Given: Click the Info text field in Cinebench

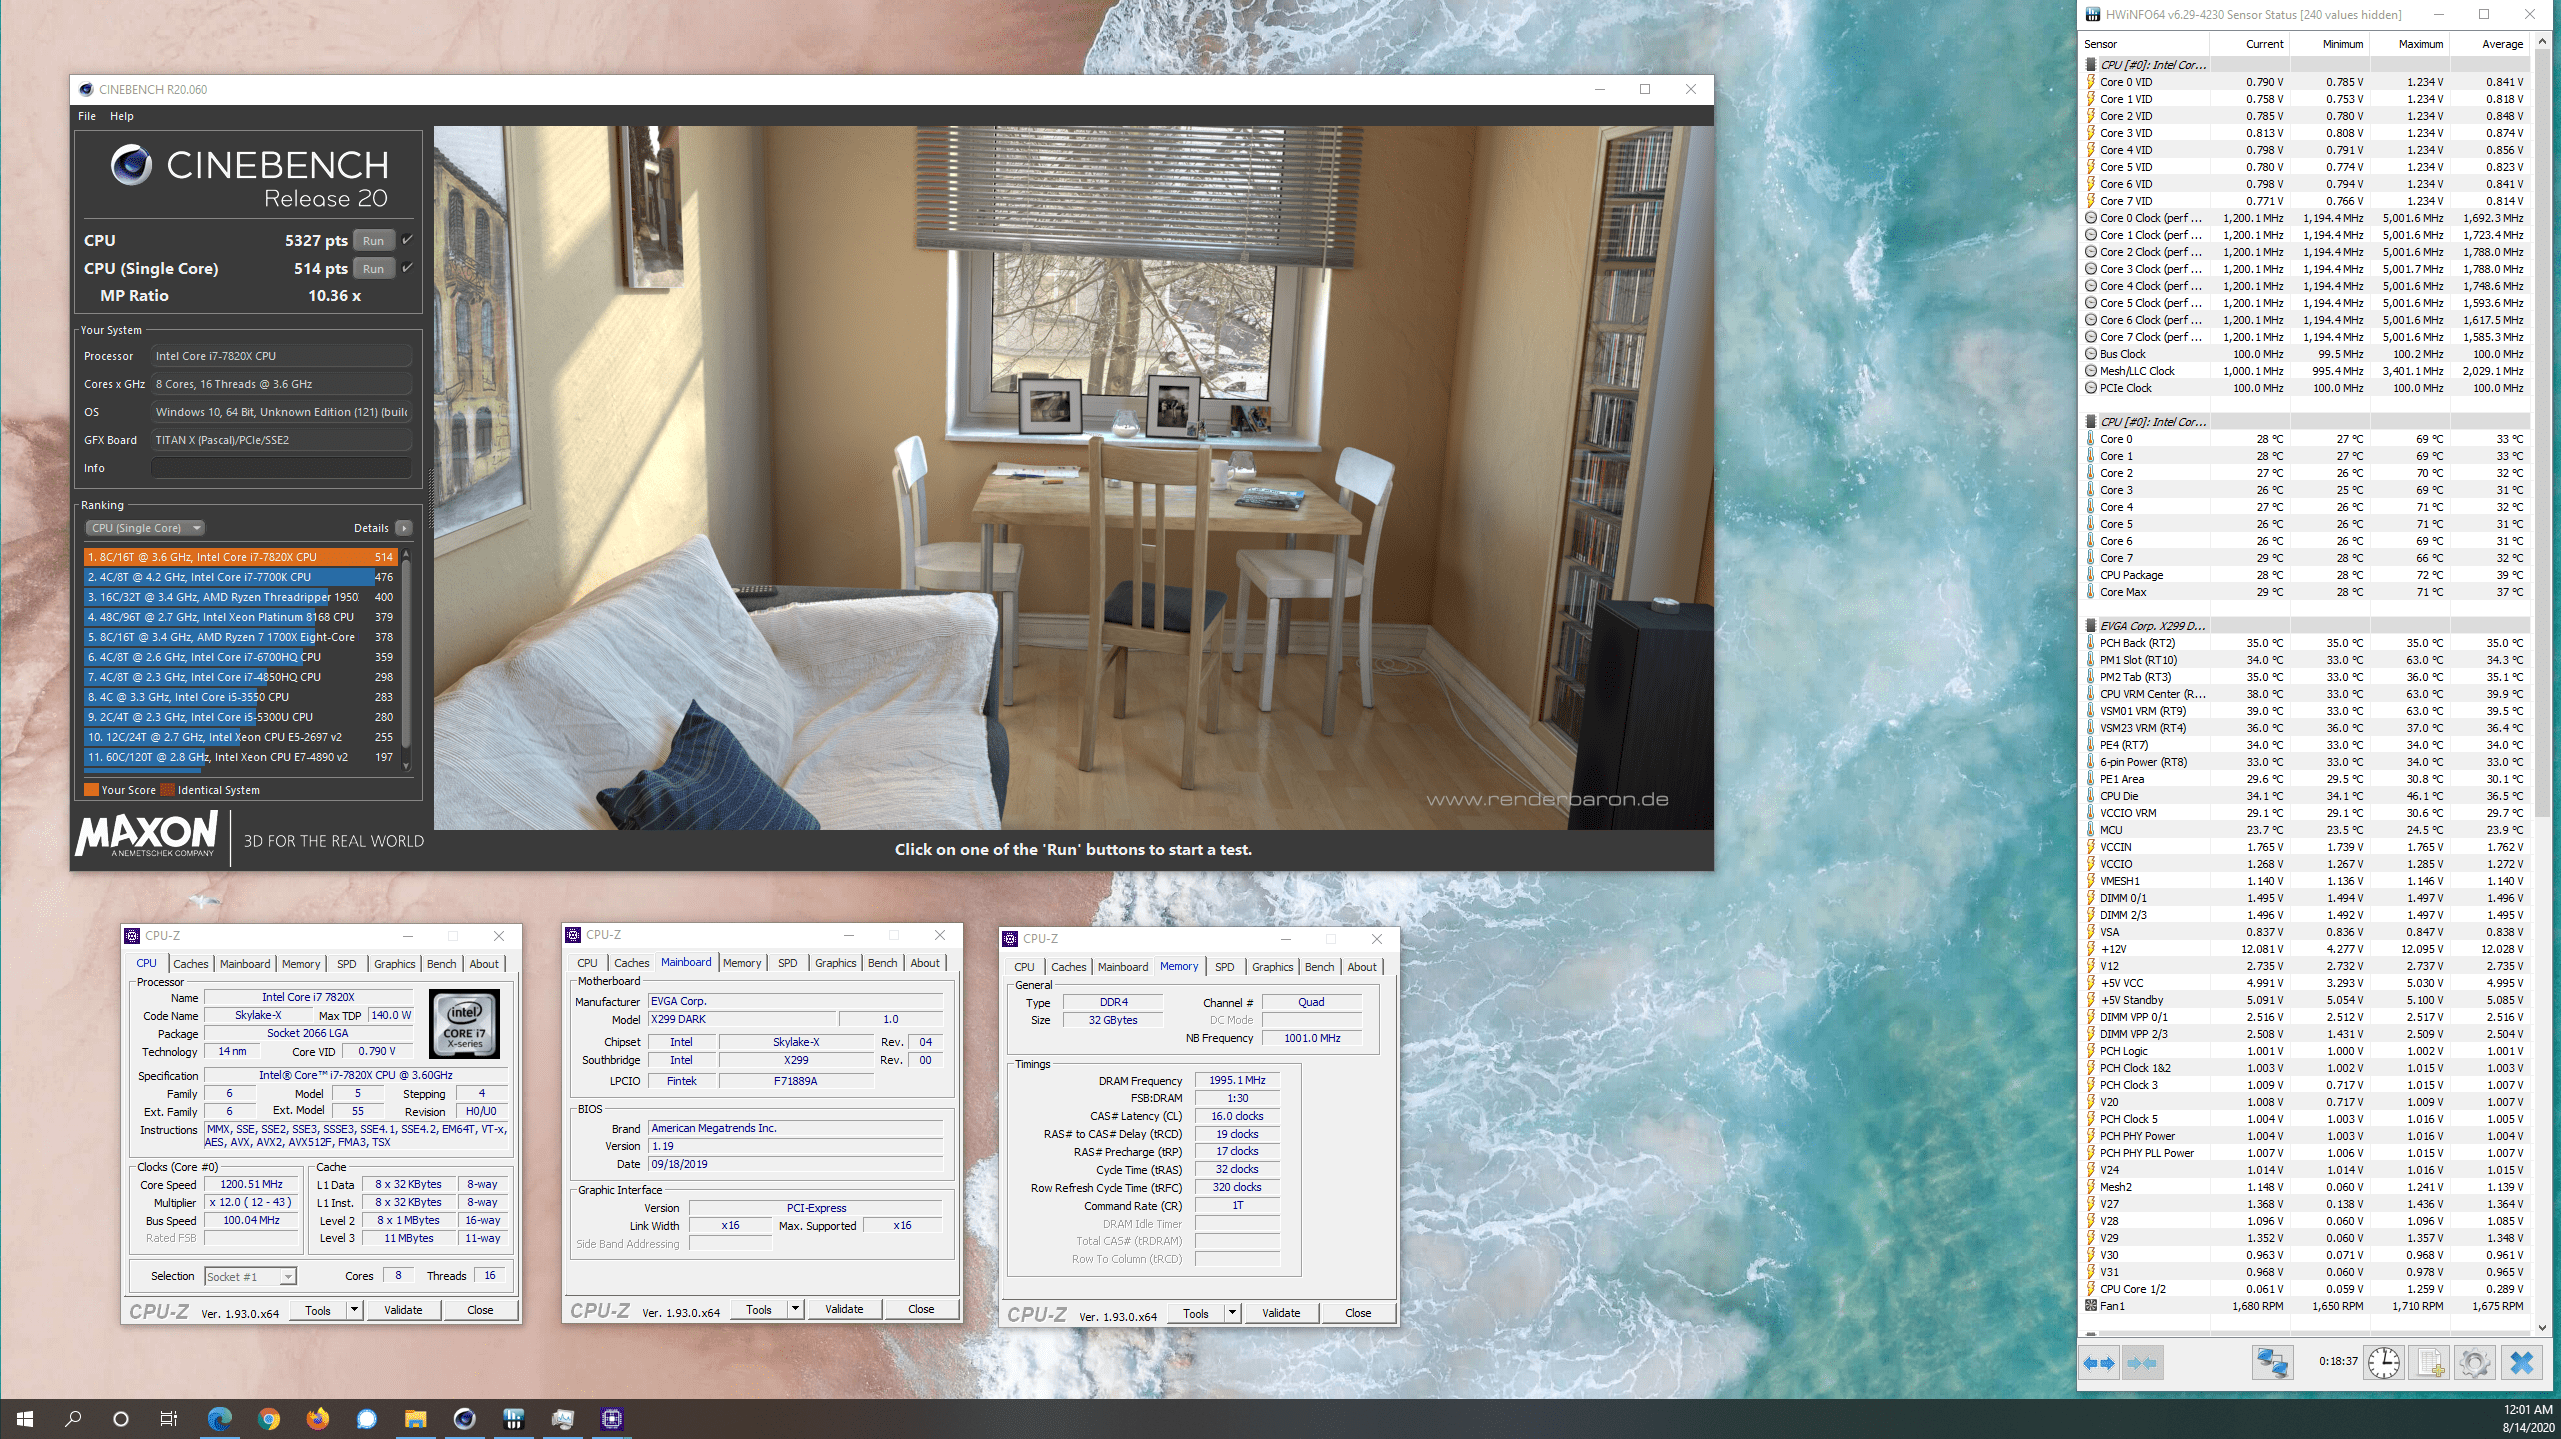Looking at the screenshot, I should click(281, 468).
